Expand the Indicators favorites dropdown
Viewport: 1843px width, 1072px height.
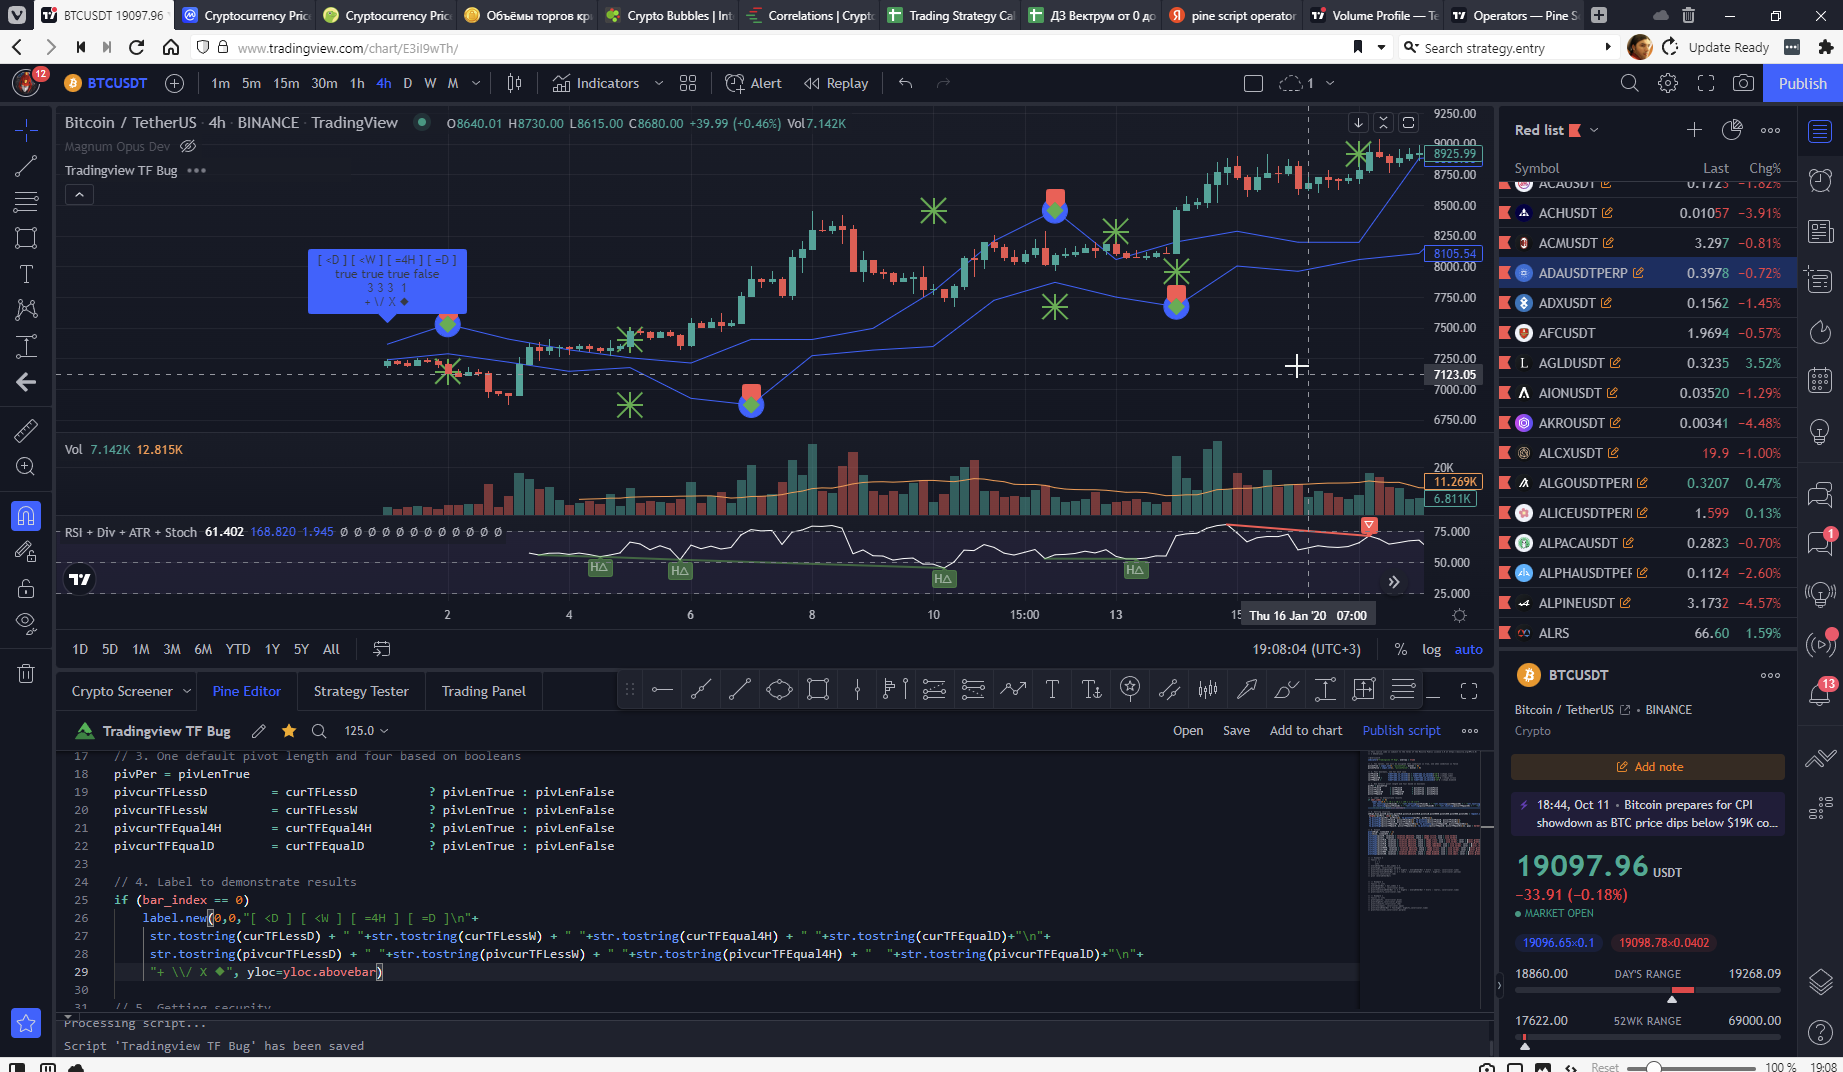(658, 83)
